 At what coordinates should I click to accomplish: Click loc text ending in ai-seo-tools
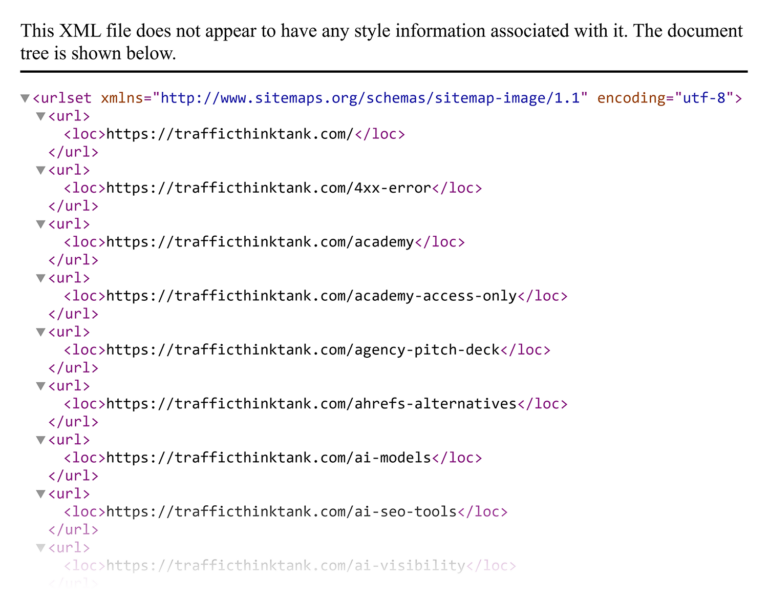pos(282,511)
